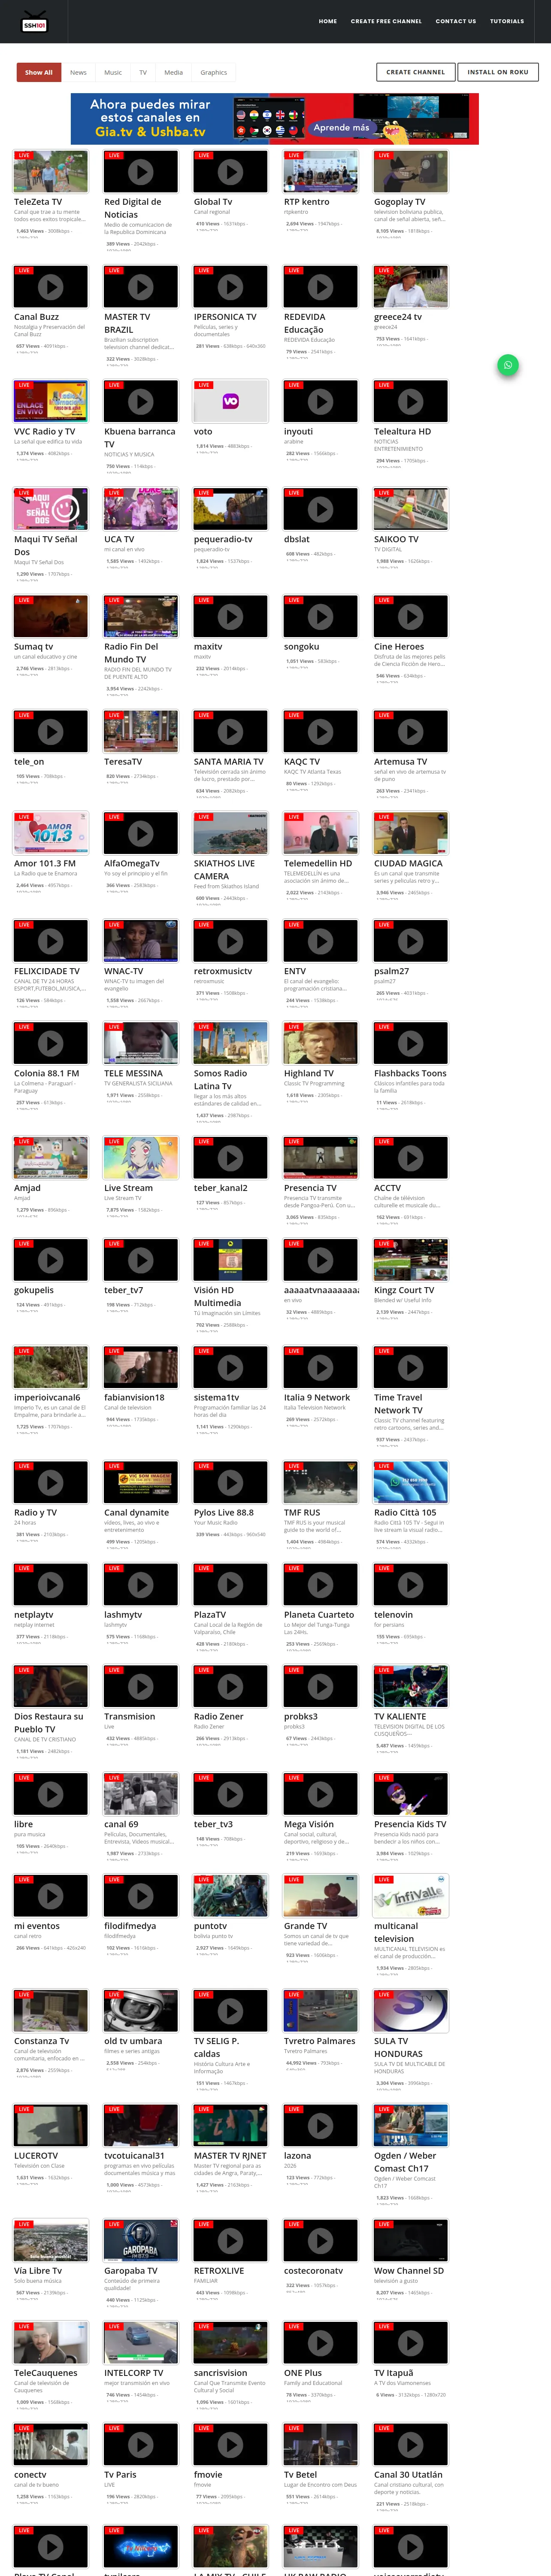Open the Garopaba TV thumbnail
Viewport: 551px width, 2576px height.
coord(141,2241)
